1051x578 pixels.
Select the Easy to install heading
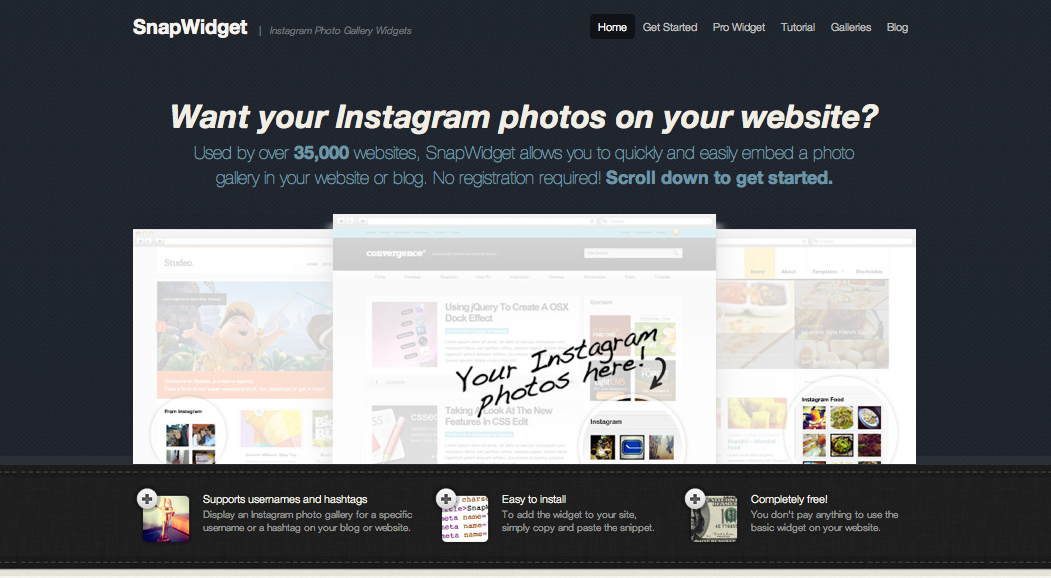click(534, 500)
